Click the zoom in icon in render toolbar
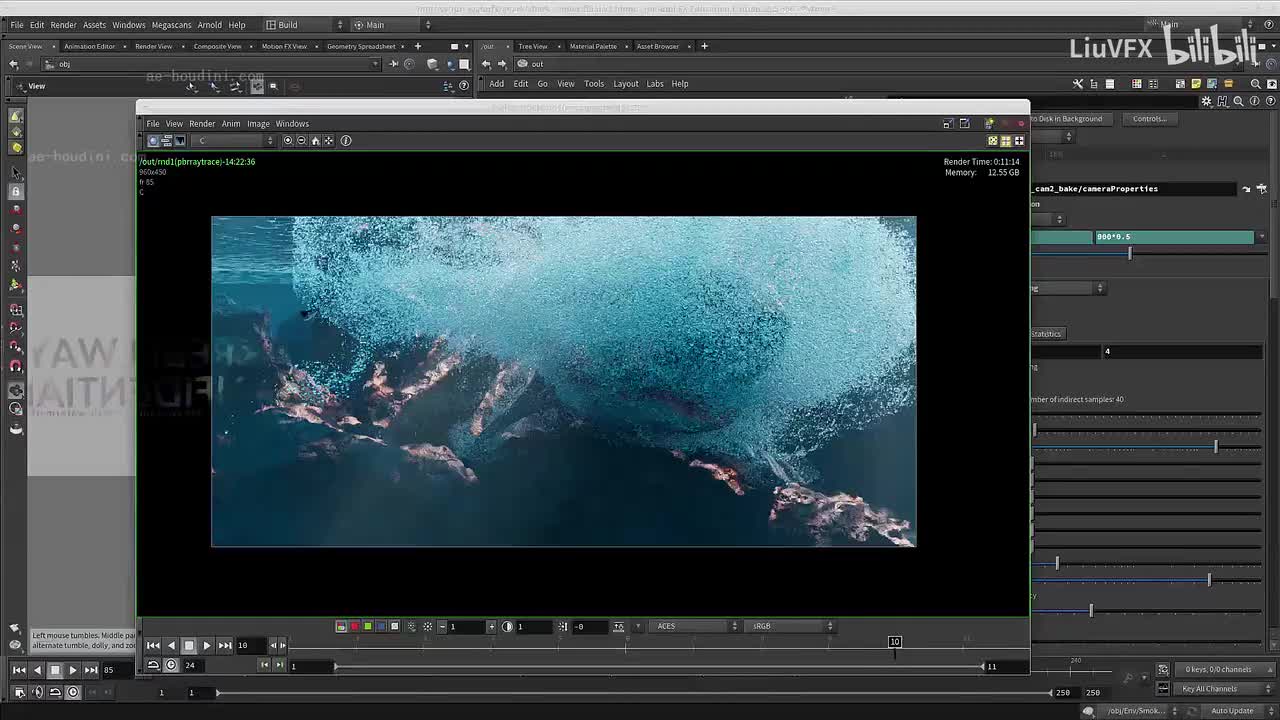Viewport: 1280px width, 720px height. click(288, 140)
